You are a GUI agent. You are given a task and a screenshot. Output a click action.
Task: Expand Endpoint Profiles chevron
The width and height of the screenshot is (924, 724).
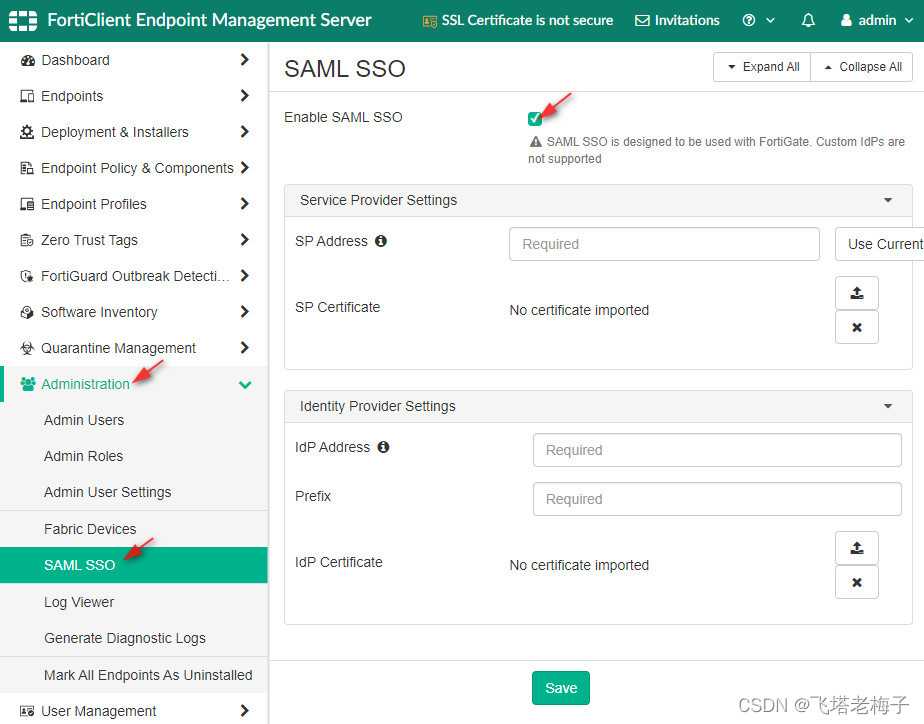coord(245,203)
